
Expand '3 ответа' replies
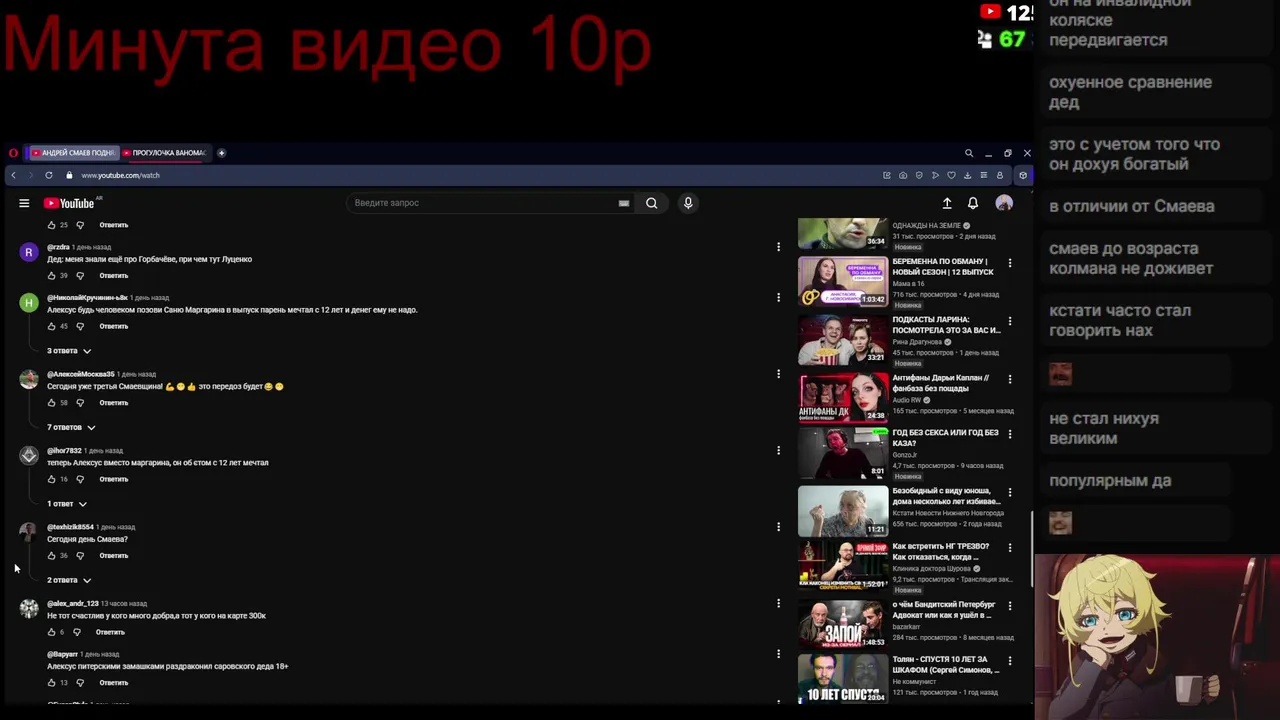(x=69, y=351)
